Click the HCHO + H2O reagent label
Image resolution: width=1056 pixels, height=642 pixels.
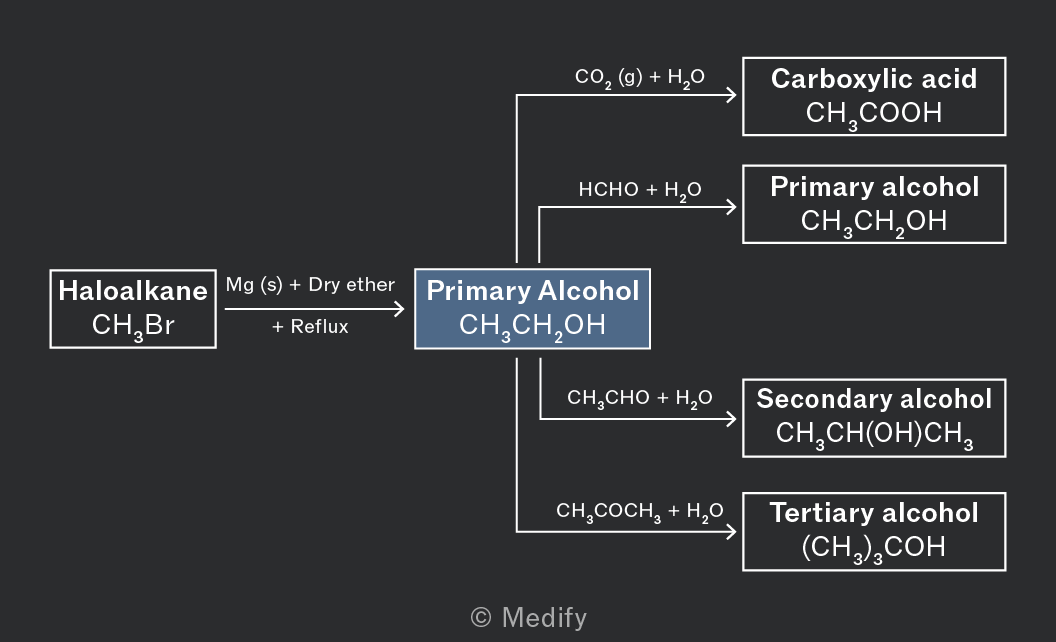pyautogui.click(x=640, y=190)
